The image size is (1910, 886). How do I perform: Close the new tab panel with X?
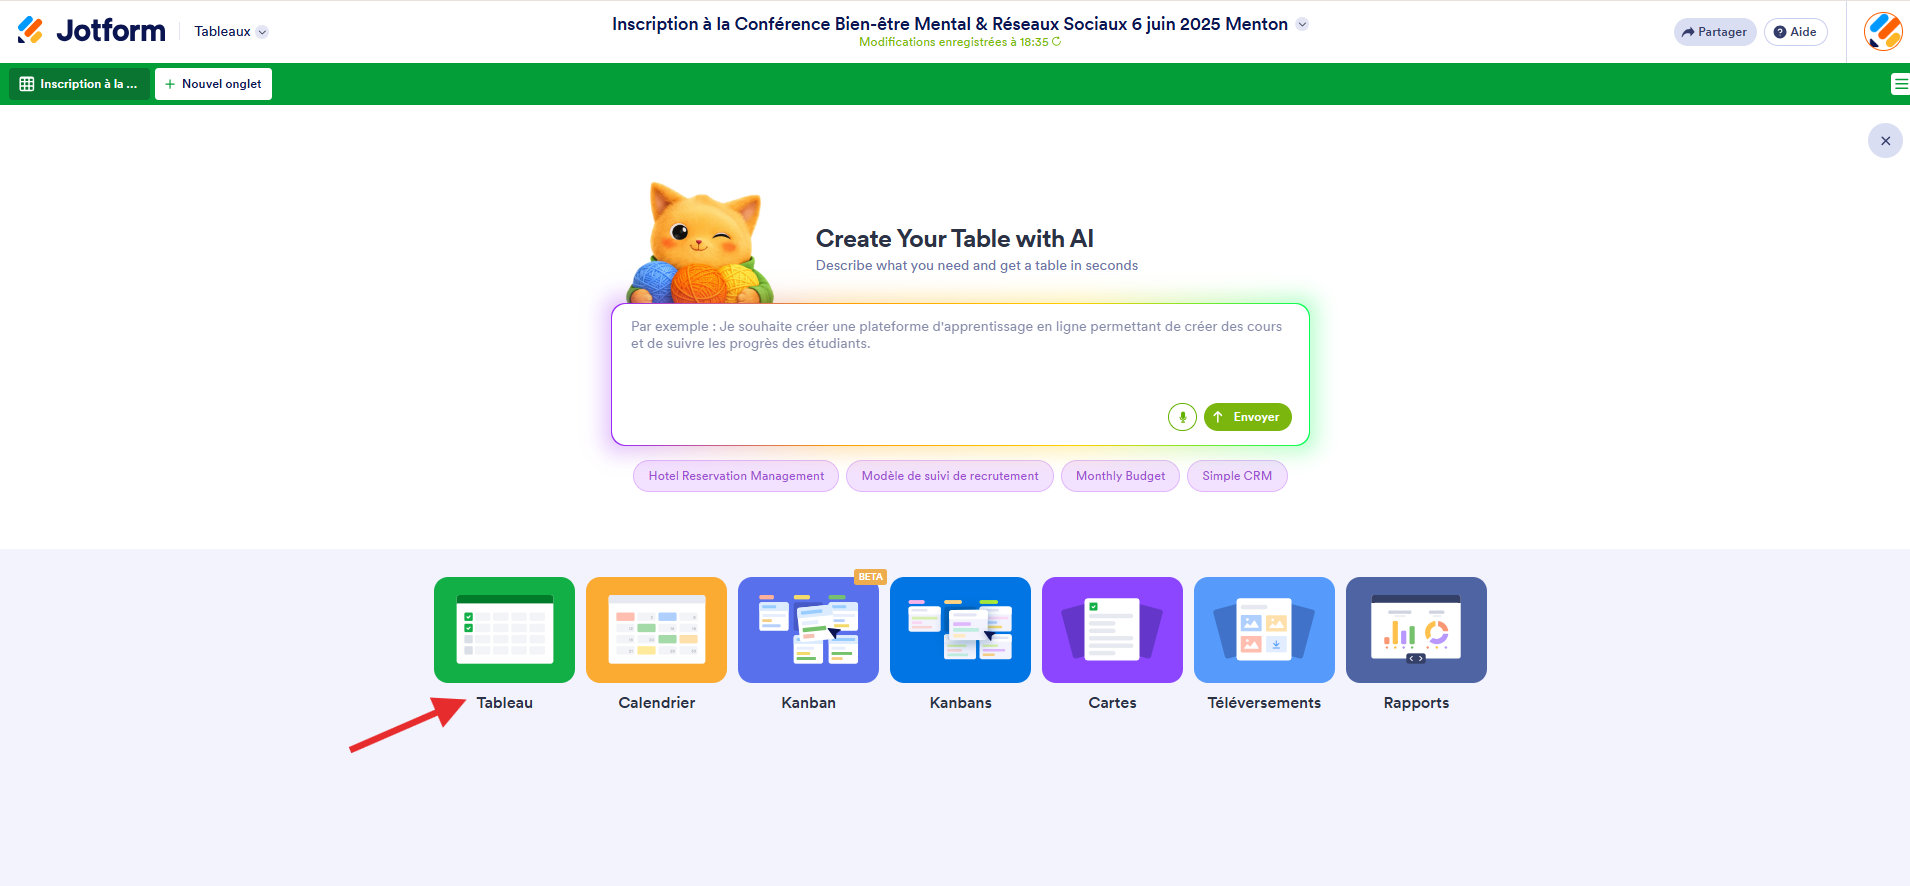[x=1885, y=141]
